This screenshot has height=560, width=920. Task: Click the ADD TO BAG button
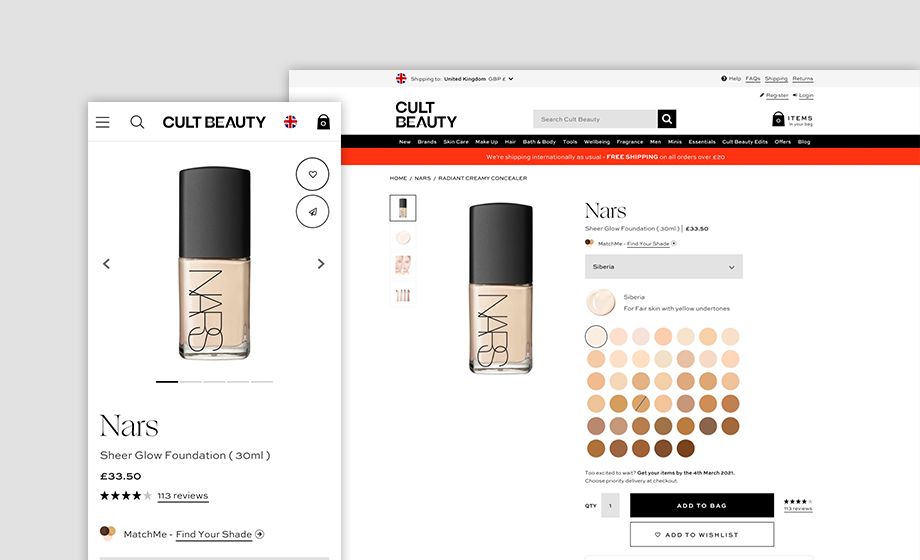coord(702,505)
